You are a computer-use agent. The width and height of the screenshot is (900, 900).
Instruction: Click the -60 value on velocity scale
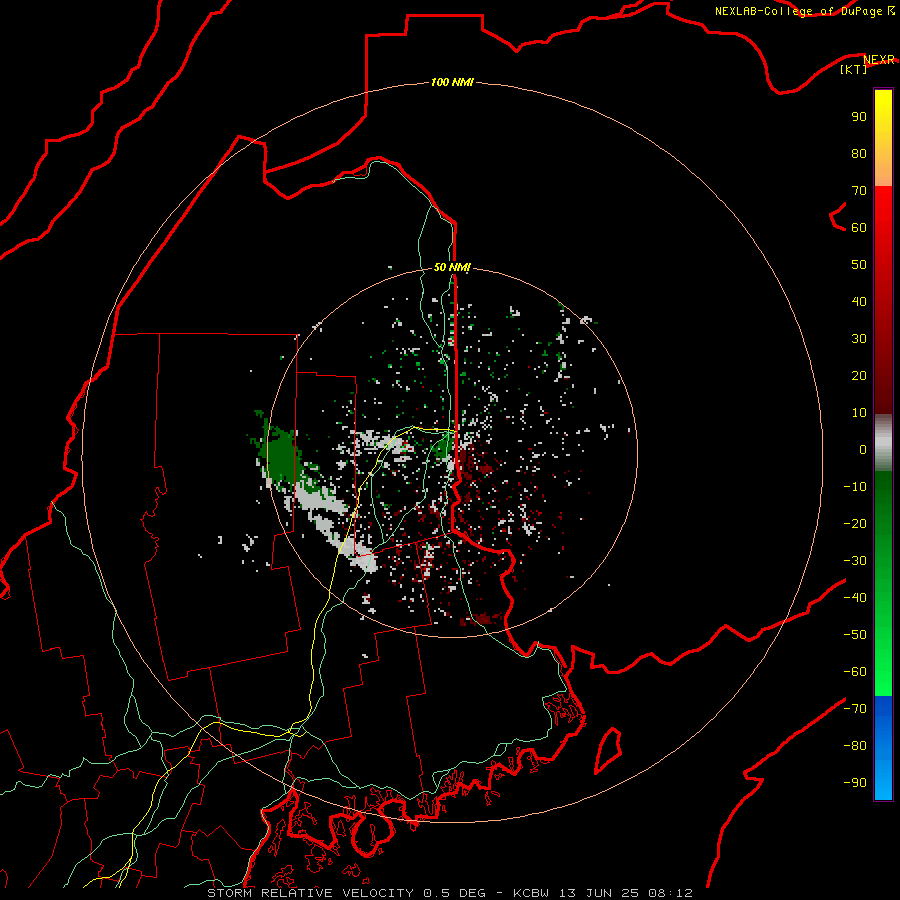tap(855, 672)
